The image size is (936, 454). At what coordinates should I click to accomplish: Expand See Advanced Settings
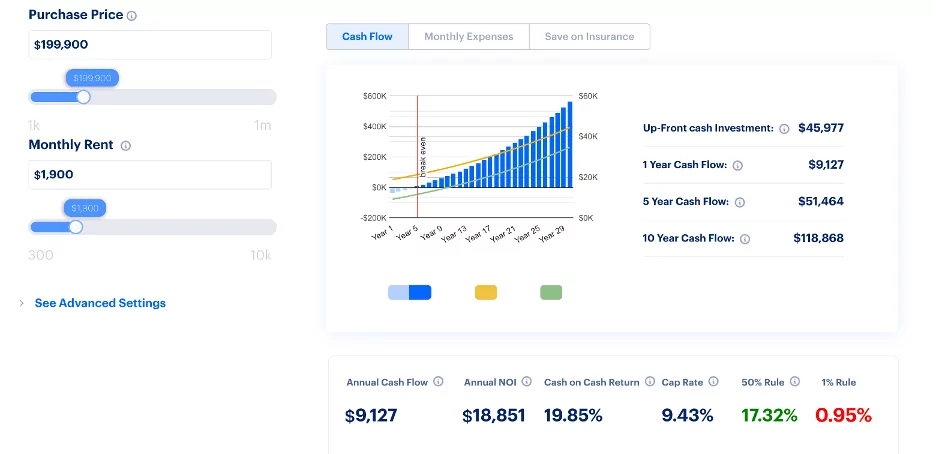[100, 303]
